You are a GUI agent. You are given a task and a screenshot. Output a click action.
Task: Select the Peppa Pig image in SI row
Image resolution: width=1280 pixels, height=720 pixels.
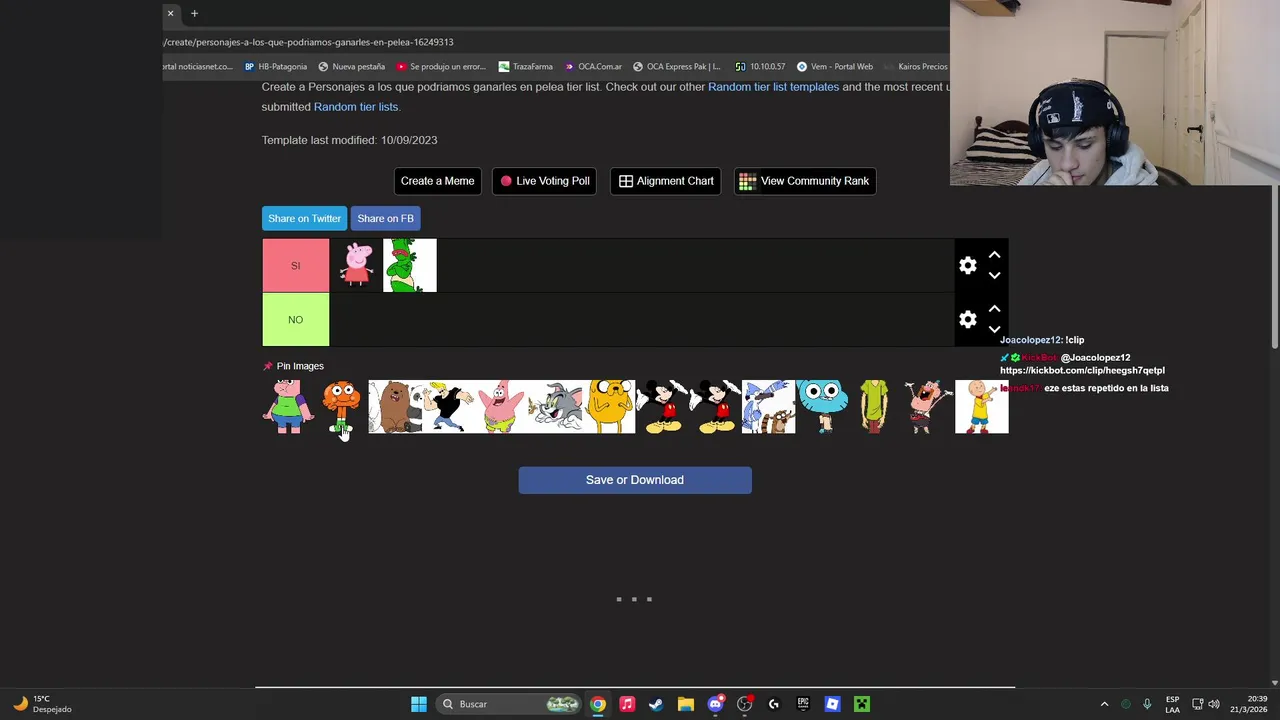point(356,265)
